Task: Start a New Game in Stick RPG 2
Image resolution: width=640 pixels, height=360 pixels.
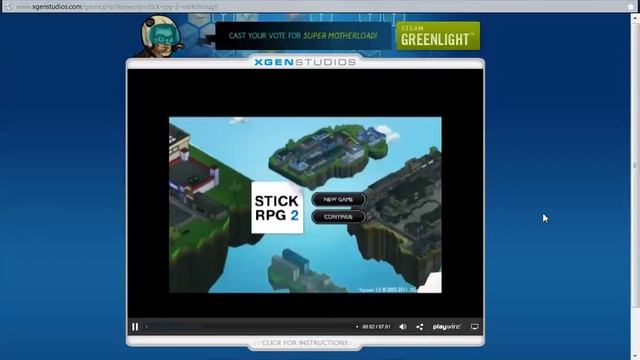Action: tap(338, 200)
